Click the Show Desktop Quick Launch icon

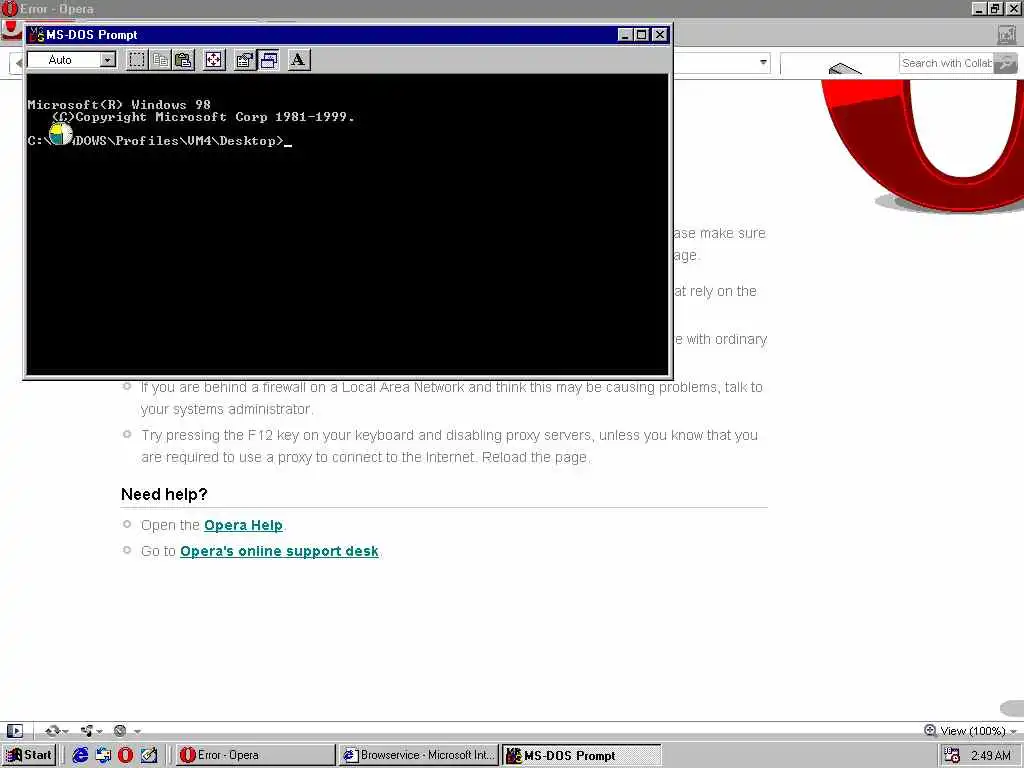pos(103,755)
